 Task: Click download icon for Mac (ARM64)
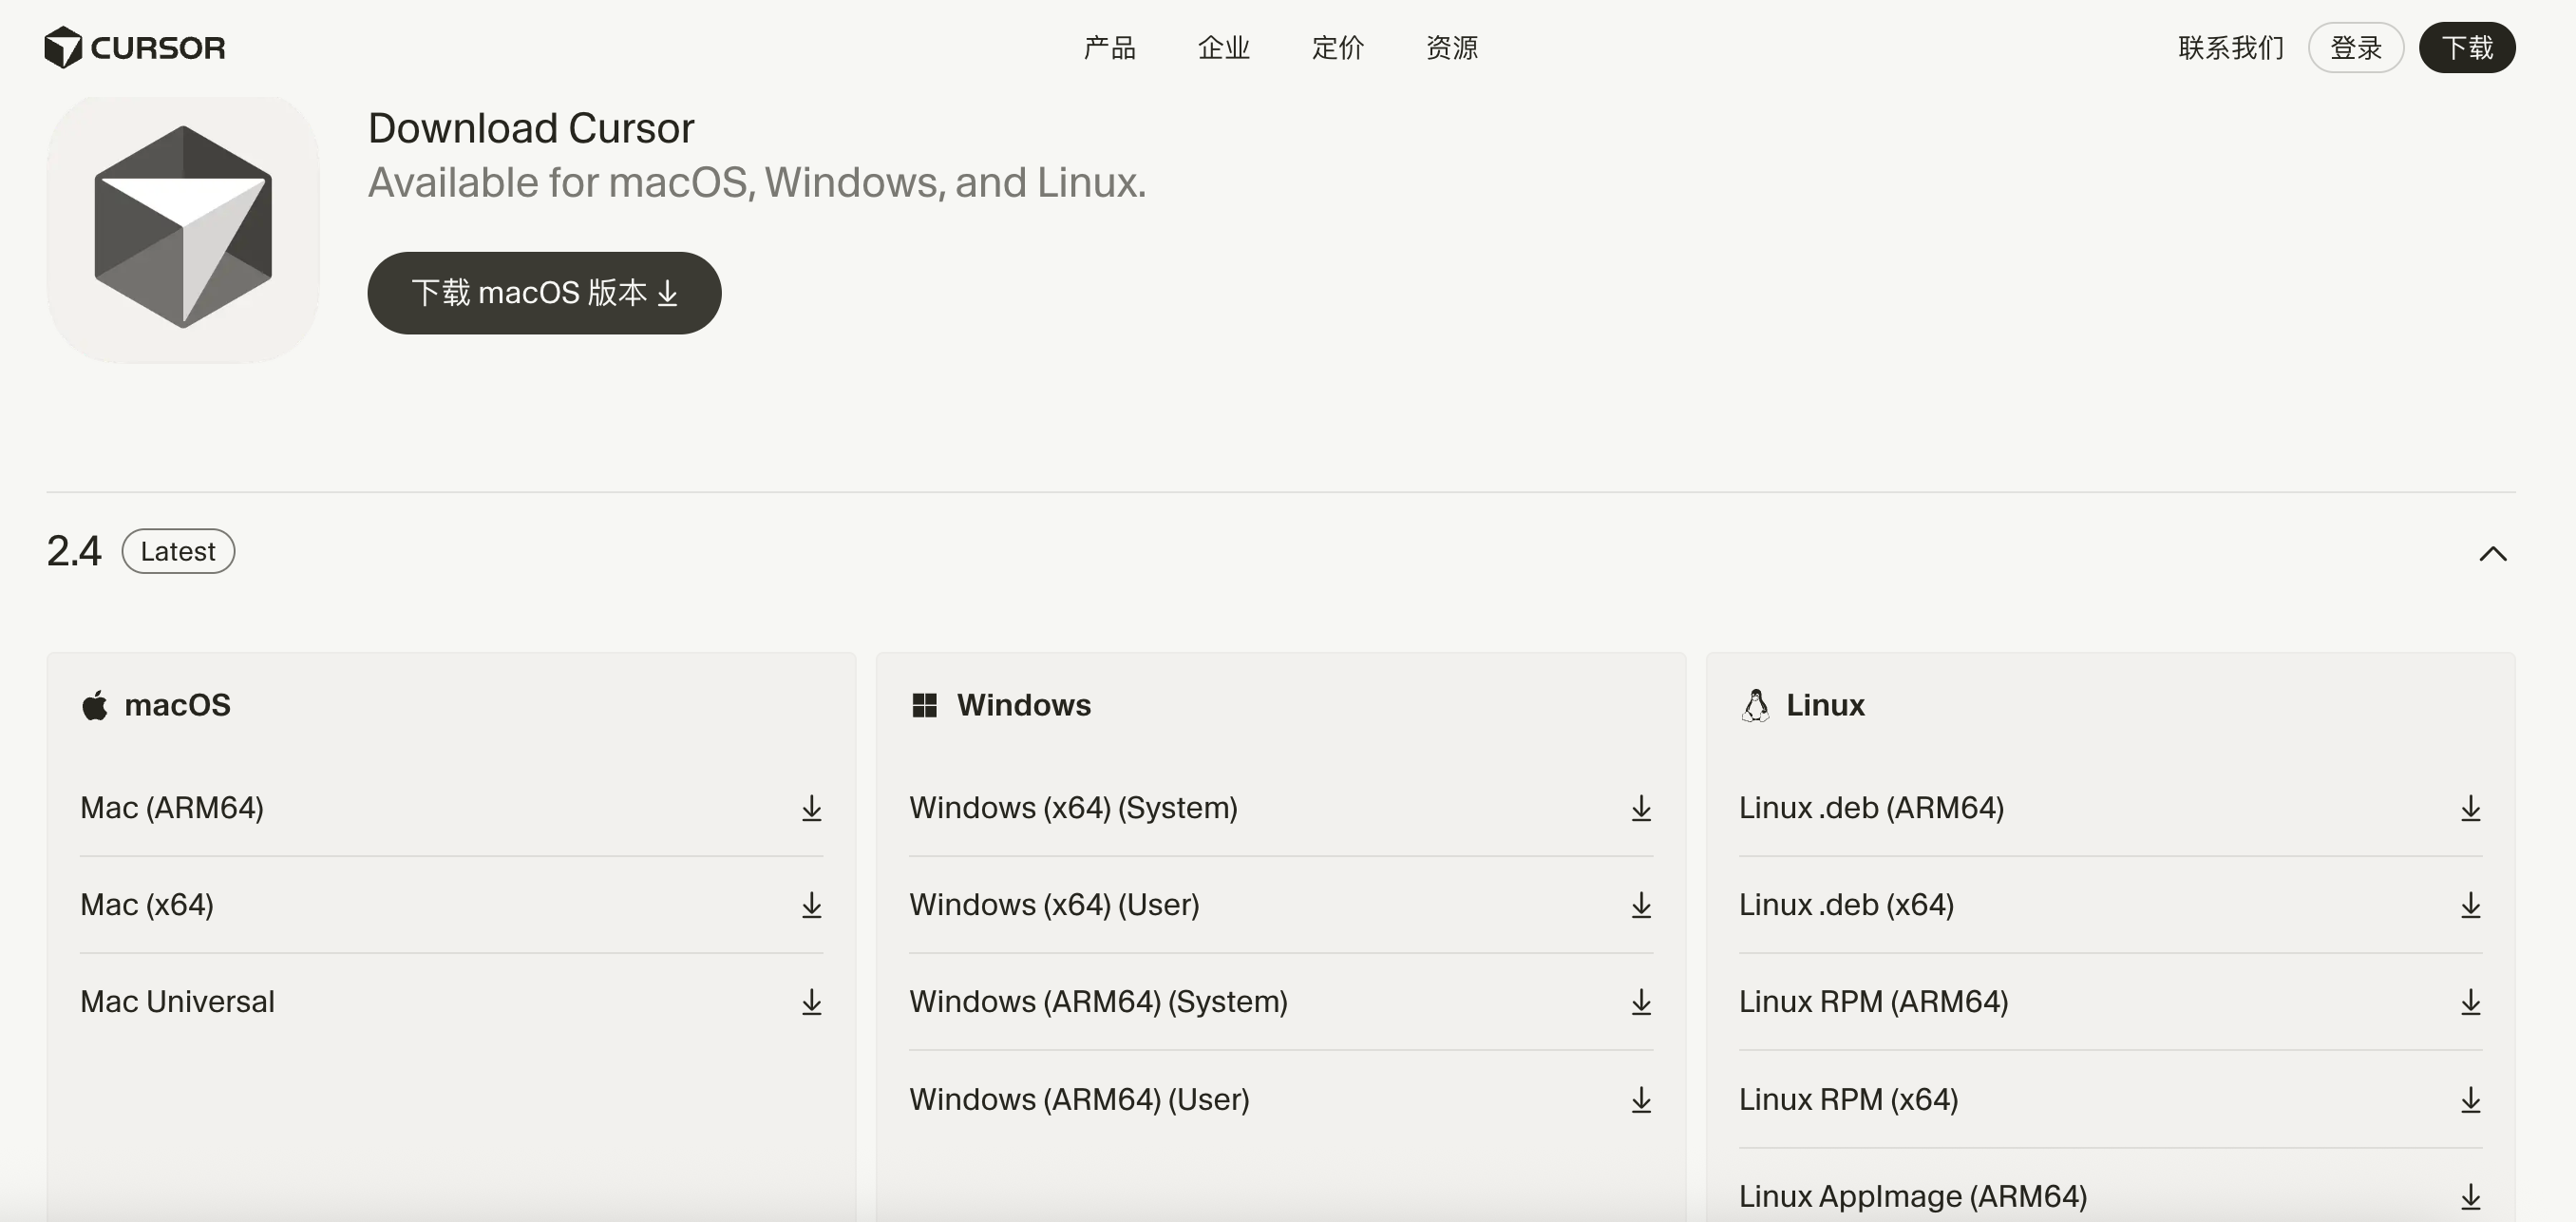[811, 808]
